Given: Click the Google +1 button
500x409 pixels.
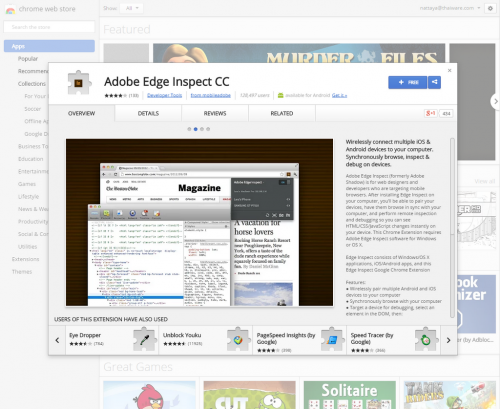Looking at the screenshot, I should click(x=430, y=113).
